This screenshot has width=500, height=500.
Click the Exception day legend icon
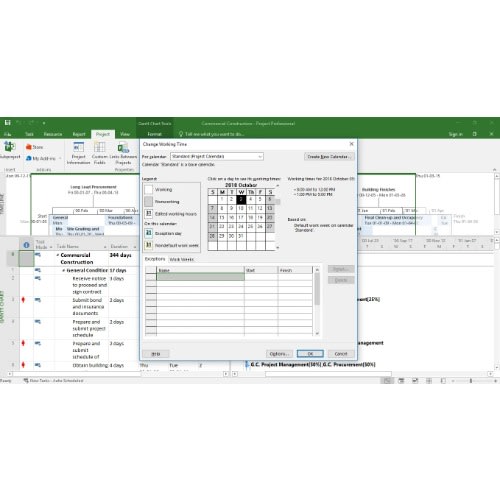(149, 233)
